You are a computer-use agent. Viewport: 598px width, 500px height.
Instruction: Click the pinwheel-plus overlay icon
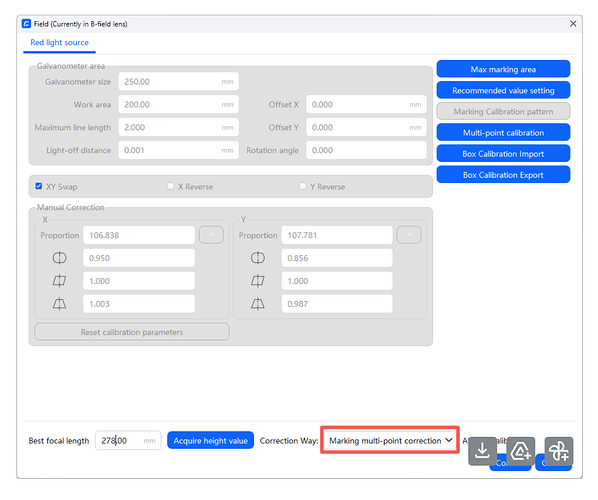[559, 451]
